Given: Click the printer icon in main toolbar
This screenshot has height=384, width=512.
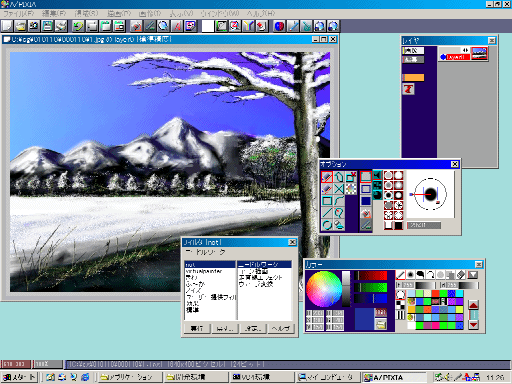Looking at the screenshot, I should pyautogui.click(x=61, y=26).
